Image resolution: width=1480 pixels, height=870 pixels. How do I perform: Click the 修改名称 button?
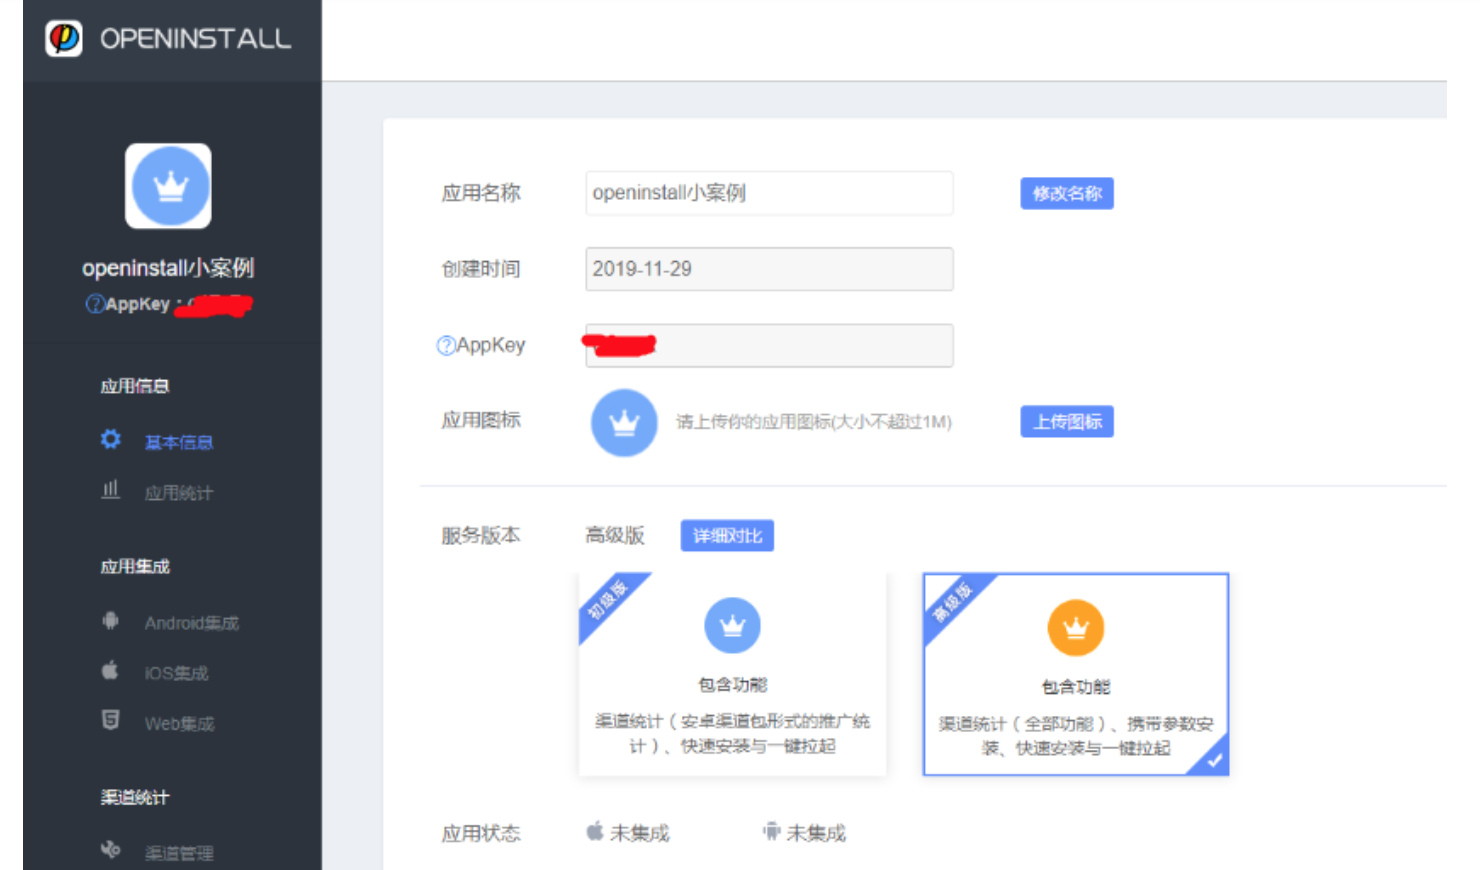[x=1067, y=193]
